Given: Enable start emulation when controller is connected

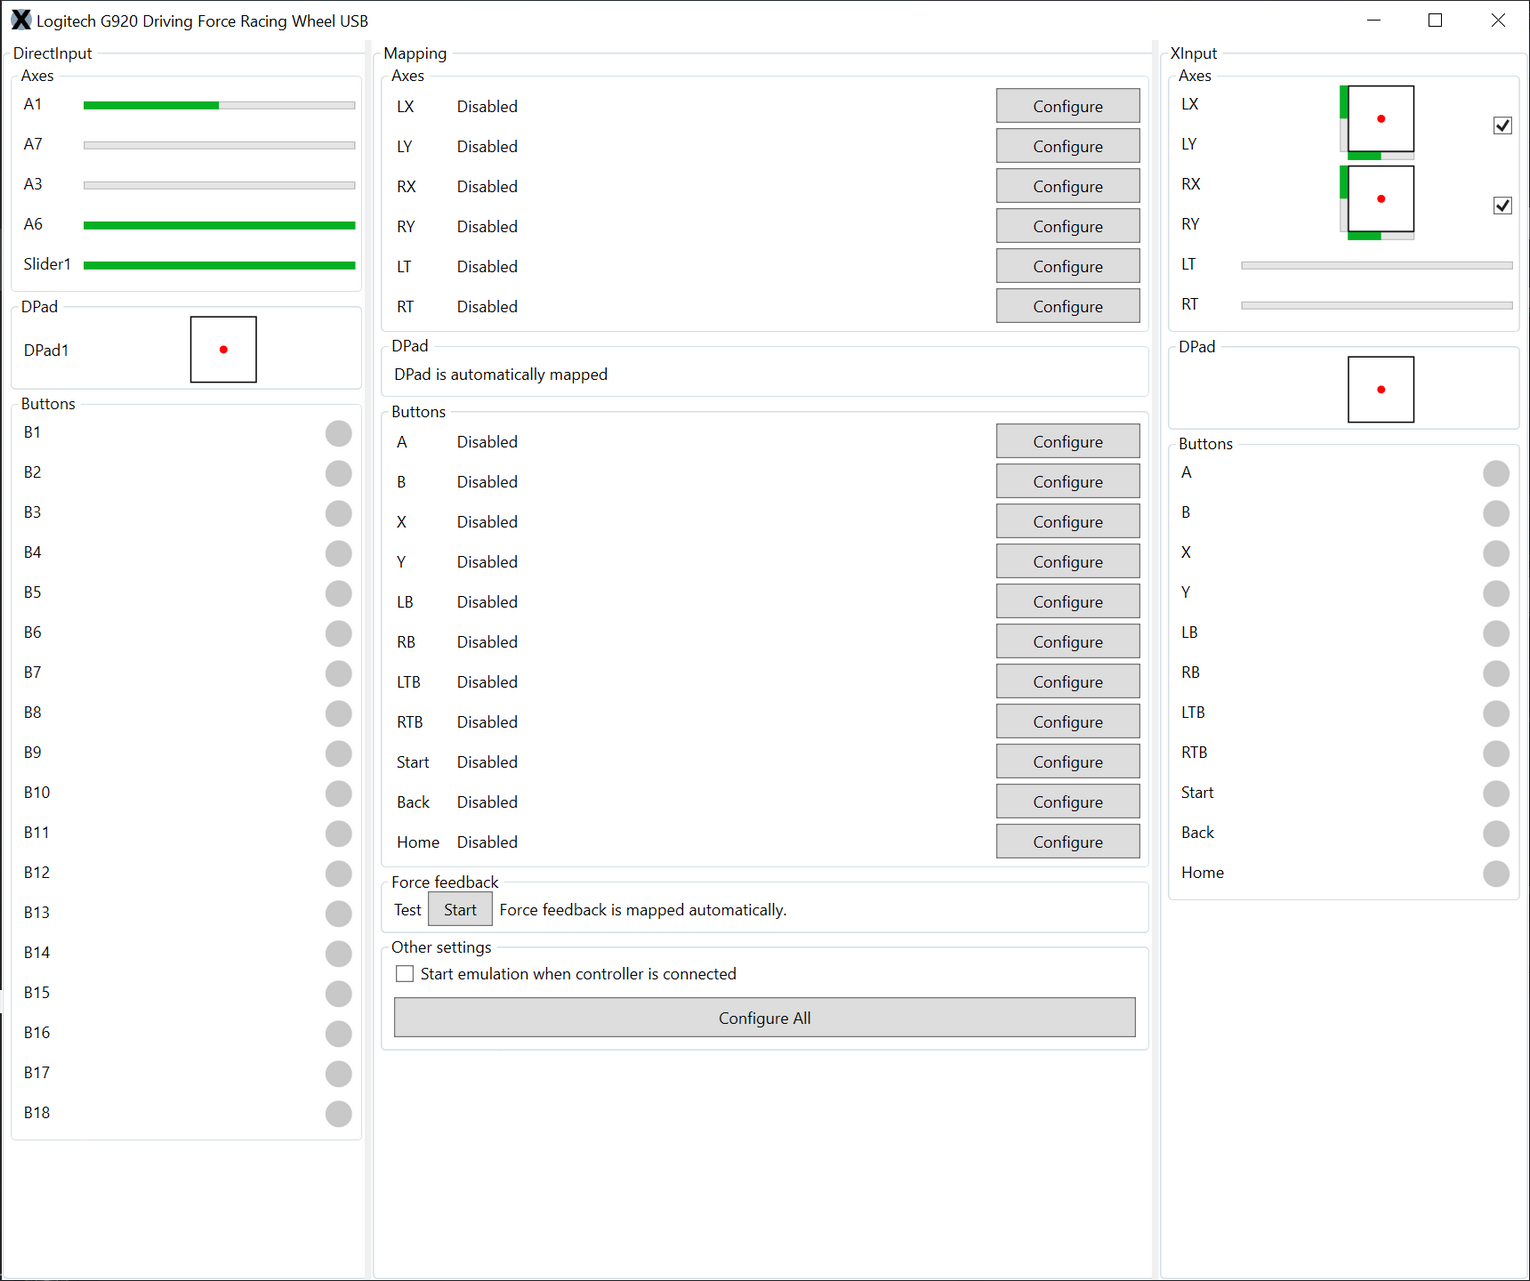Looking at the screenshot, I should [404, 974].
